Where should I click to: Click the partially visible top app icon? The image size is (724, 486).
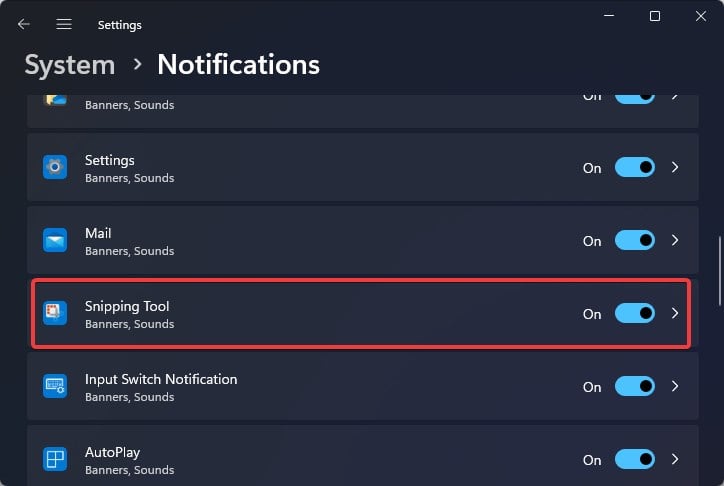54,100
